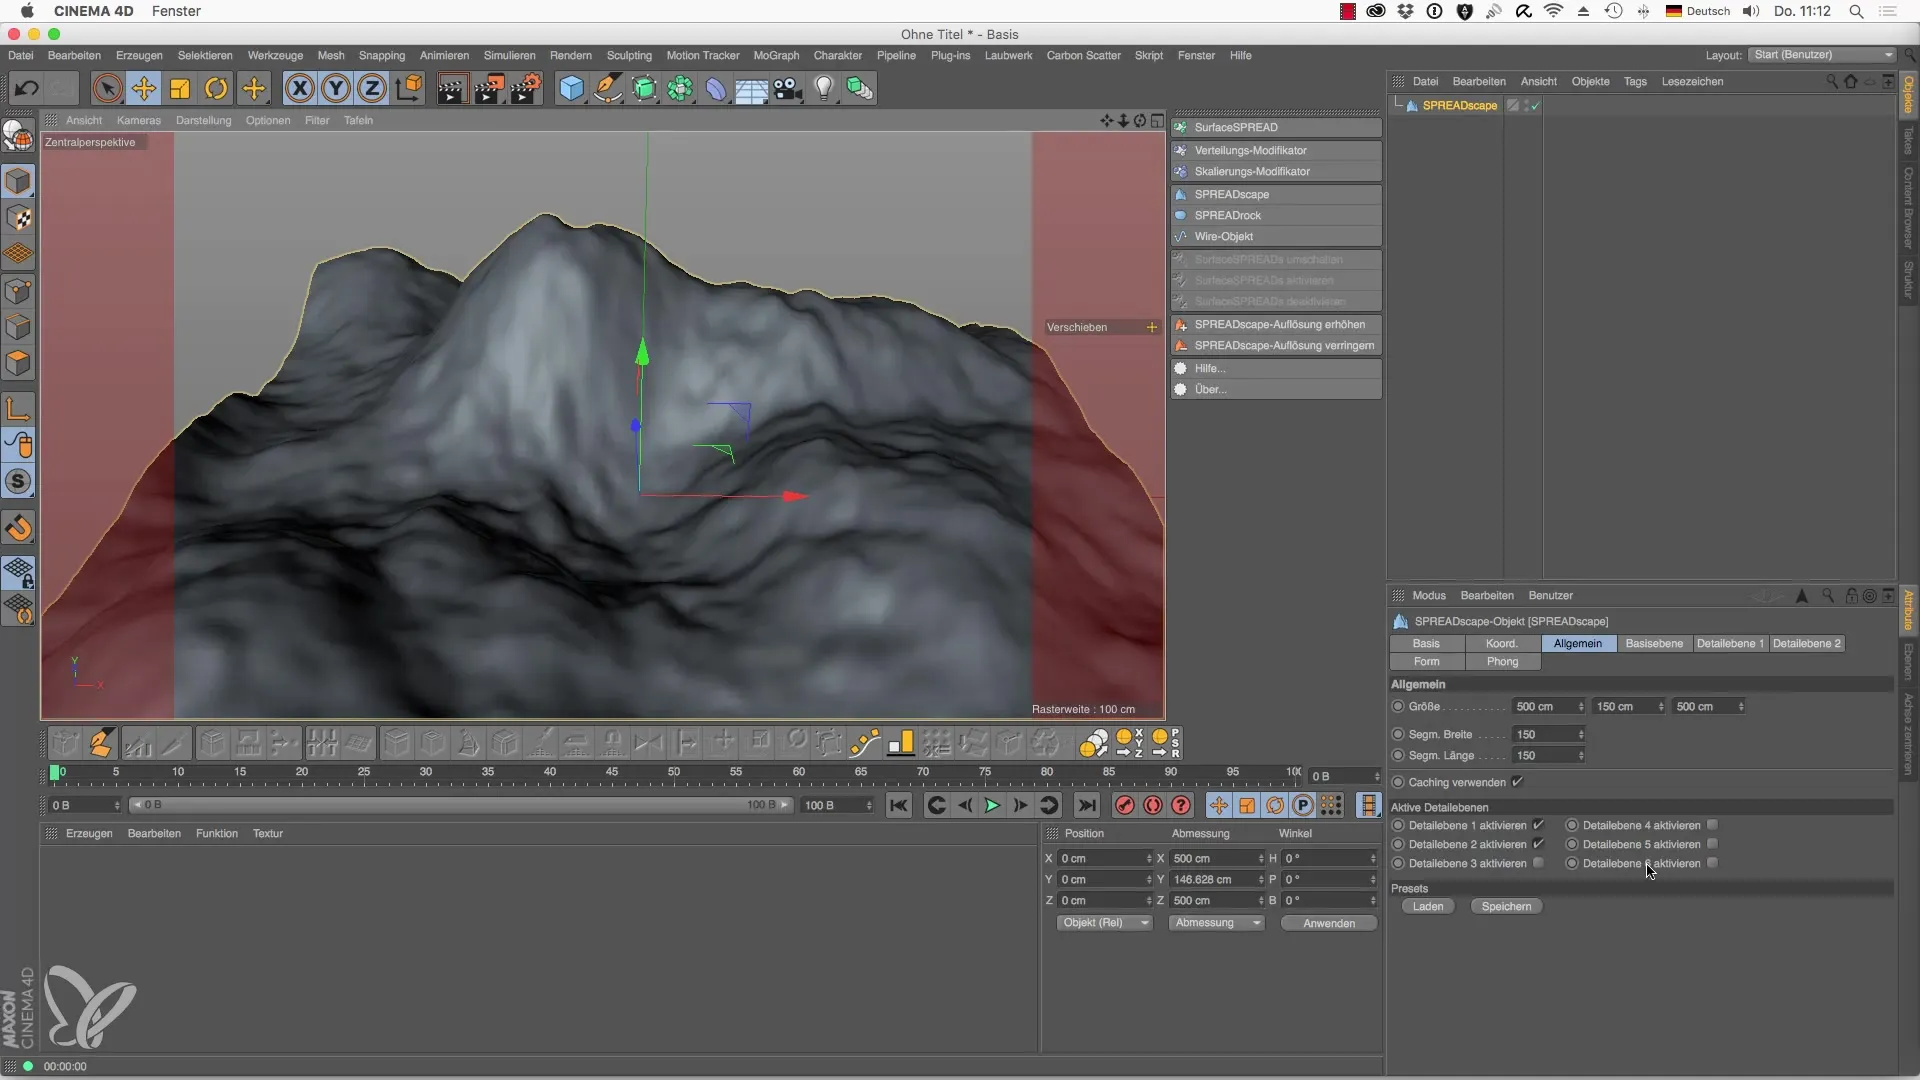
Task: Open the Abmessung dropdown
Action: (1217, 923)
